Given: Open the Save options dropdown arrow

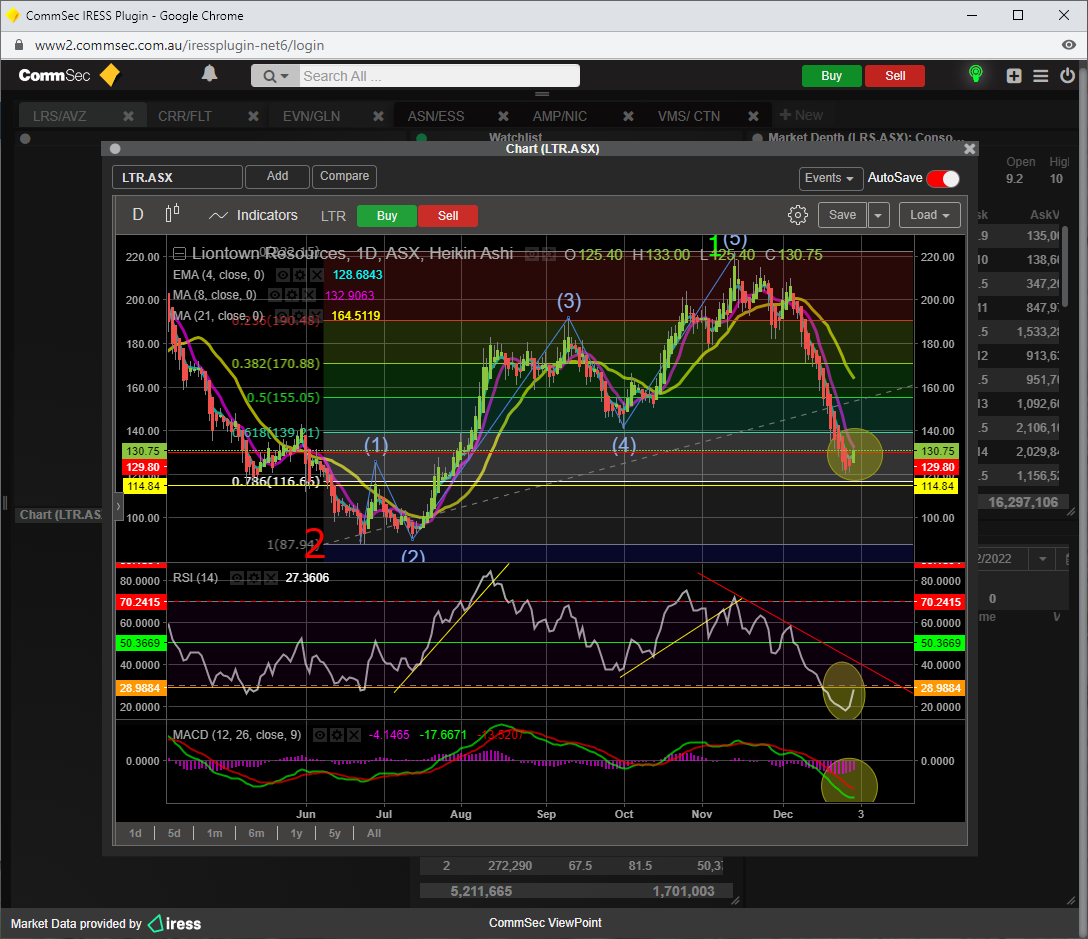Looking at the screenshot, I should click(878, 215).
